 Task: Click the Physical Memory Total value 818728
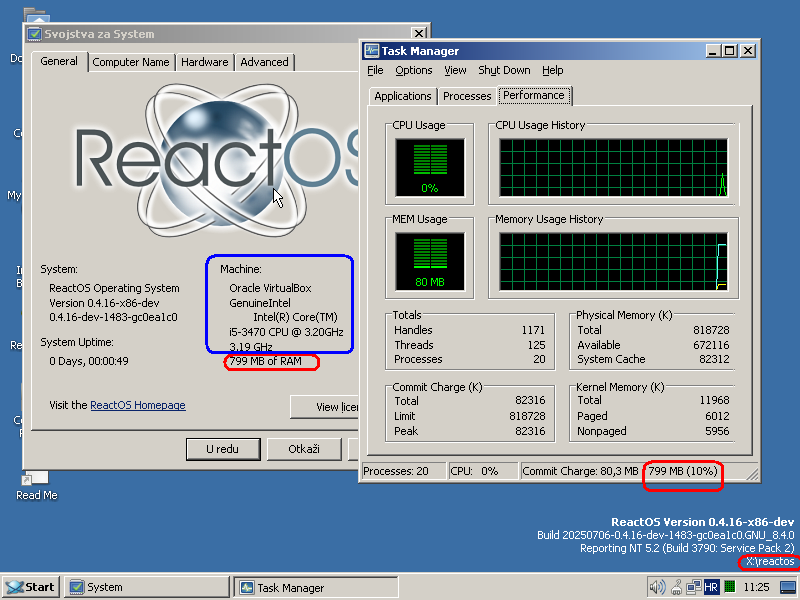tap(711, 330)
